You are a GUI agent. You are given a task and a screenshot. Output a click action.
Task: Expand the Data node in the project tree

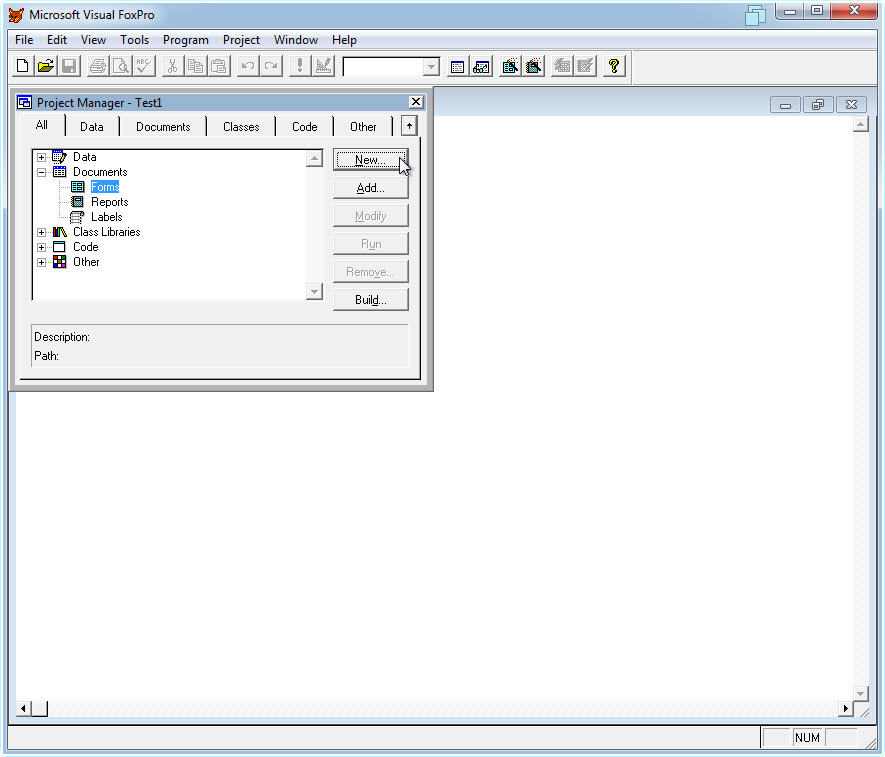click(41, 157)
